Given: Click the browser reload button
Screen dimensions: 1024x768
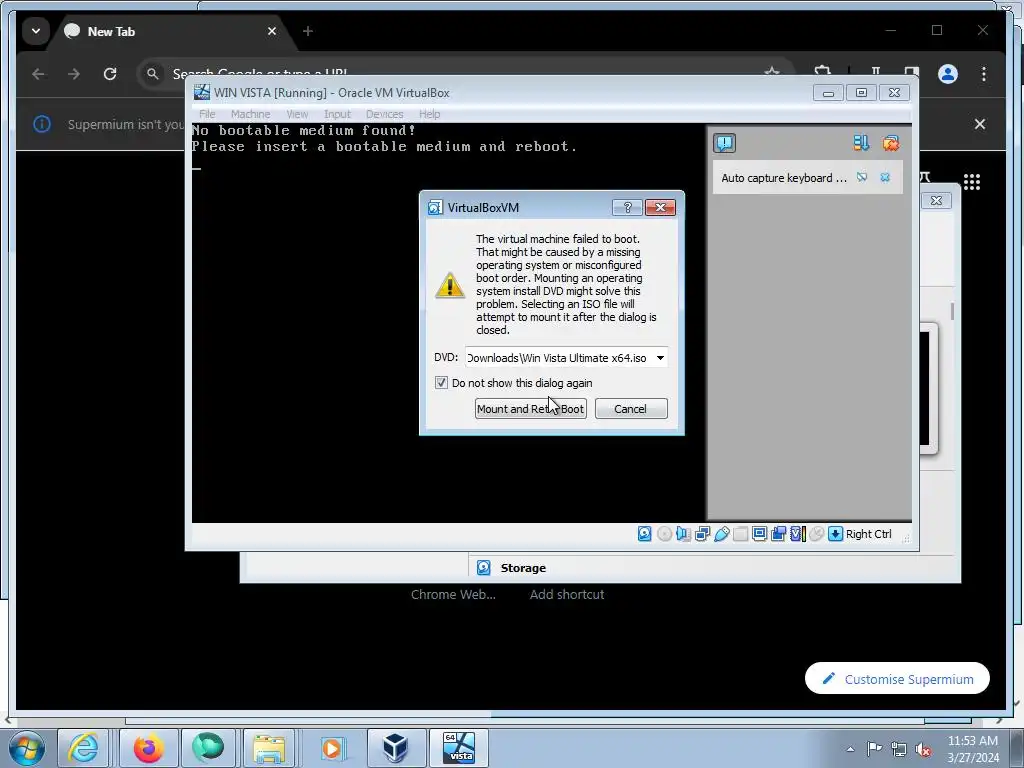Looking at the screenshot, I should coord(110,74).
